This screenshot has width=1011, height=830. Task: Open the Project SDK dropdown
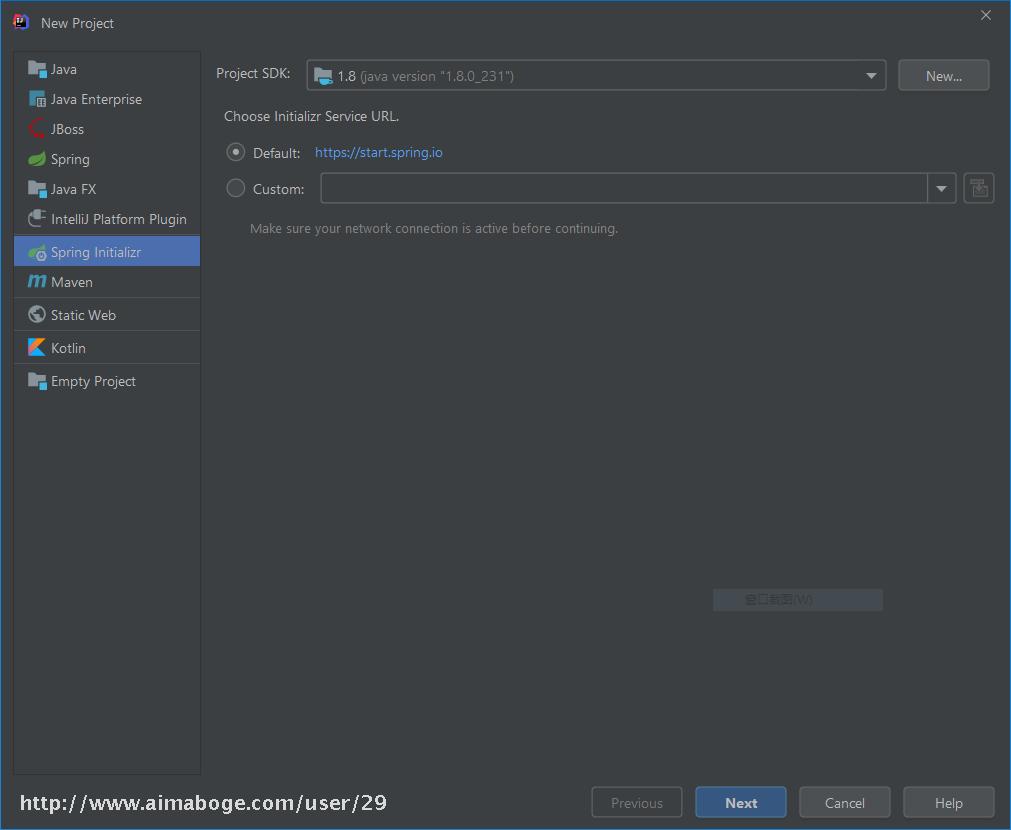point(596,75)
